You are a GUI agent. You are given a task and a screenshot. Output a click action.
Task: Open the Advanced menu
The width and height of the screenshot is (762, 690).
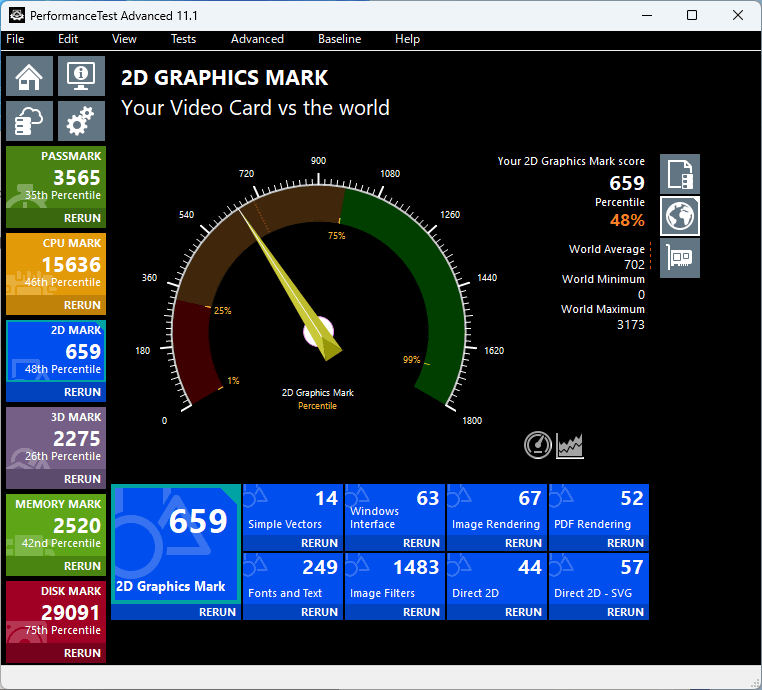pos(257,39)
